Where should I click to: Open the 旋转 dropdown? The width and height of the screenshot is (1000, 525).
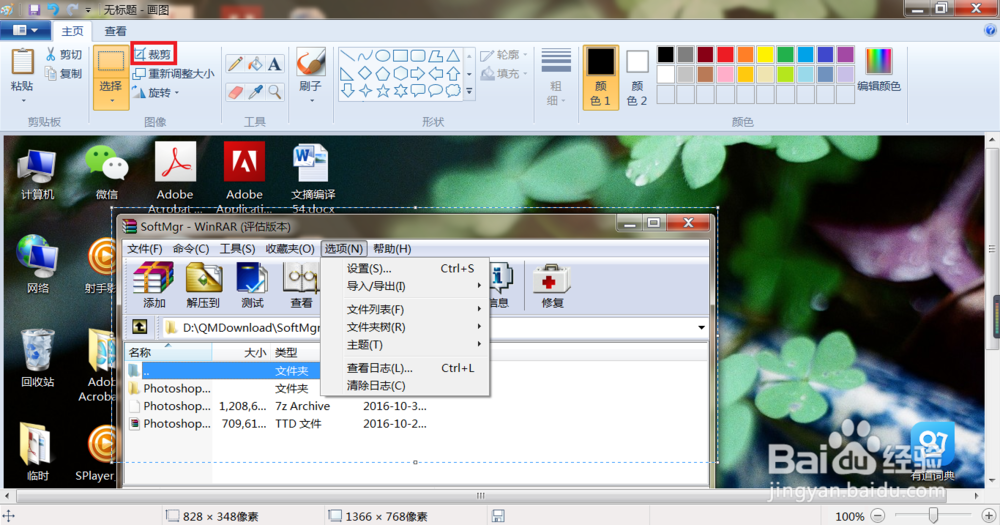point(156,92)
